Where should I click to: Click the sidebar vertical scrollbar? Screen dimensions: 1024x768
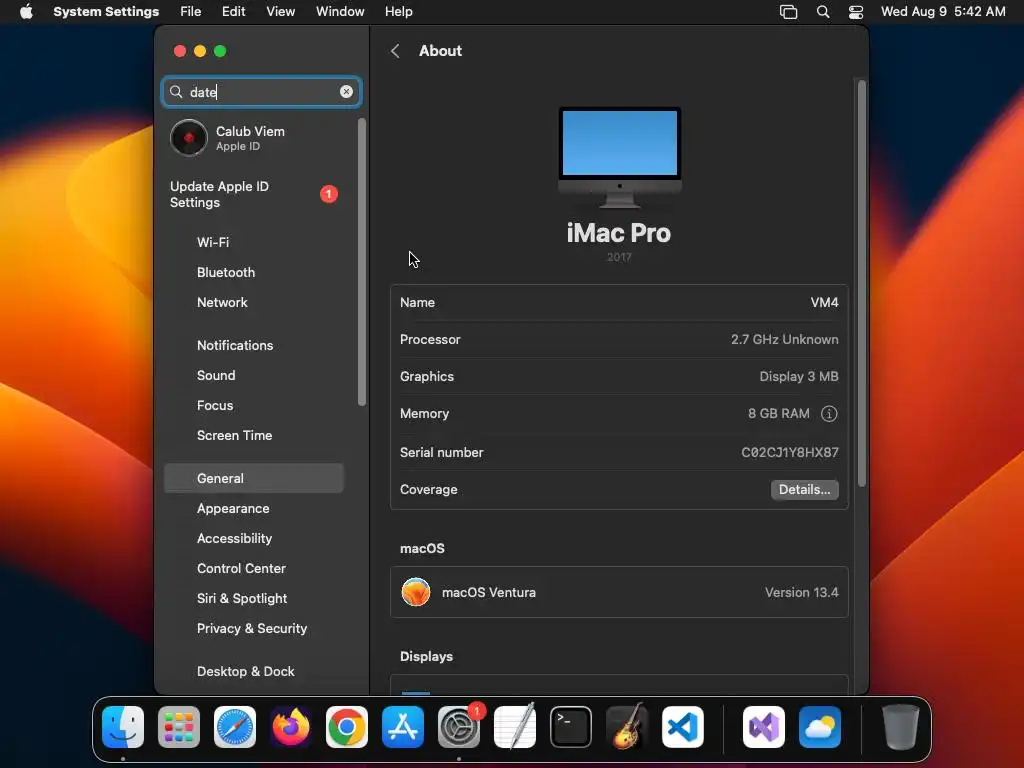pyautogui.click(x=362, y=262)
